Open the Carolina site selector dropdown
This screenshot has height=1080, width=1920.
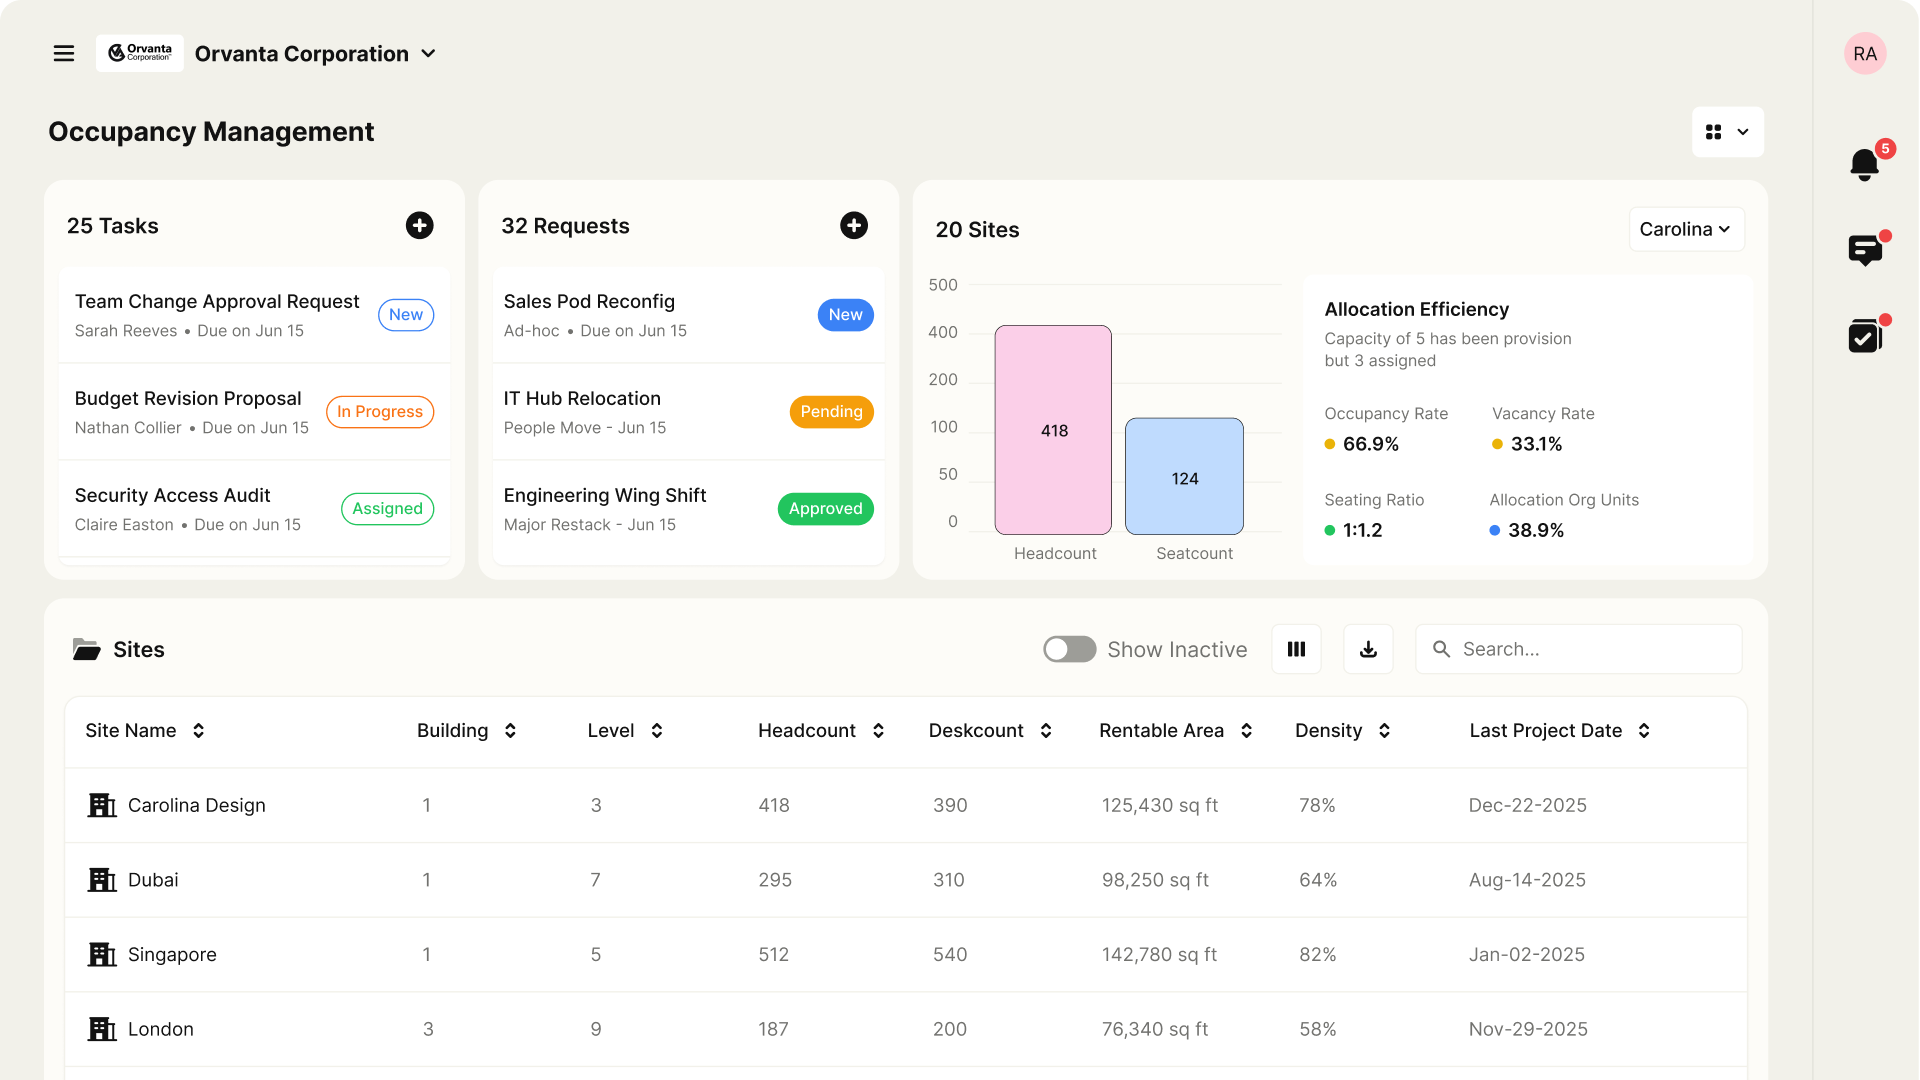pos(1686,229)
